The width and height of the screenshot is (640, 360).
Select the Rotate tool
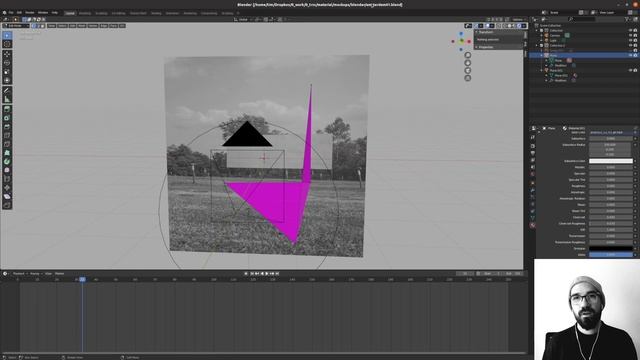[x=7, y=63]
